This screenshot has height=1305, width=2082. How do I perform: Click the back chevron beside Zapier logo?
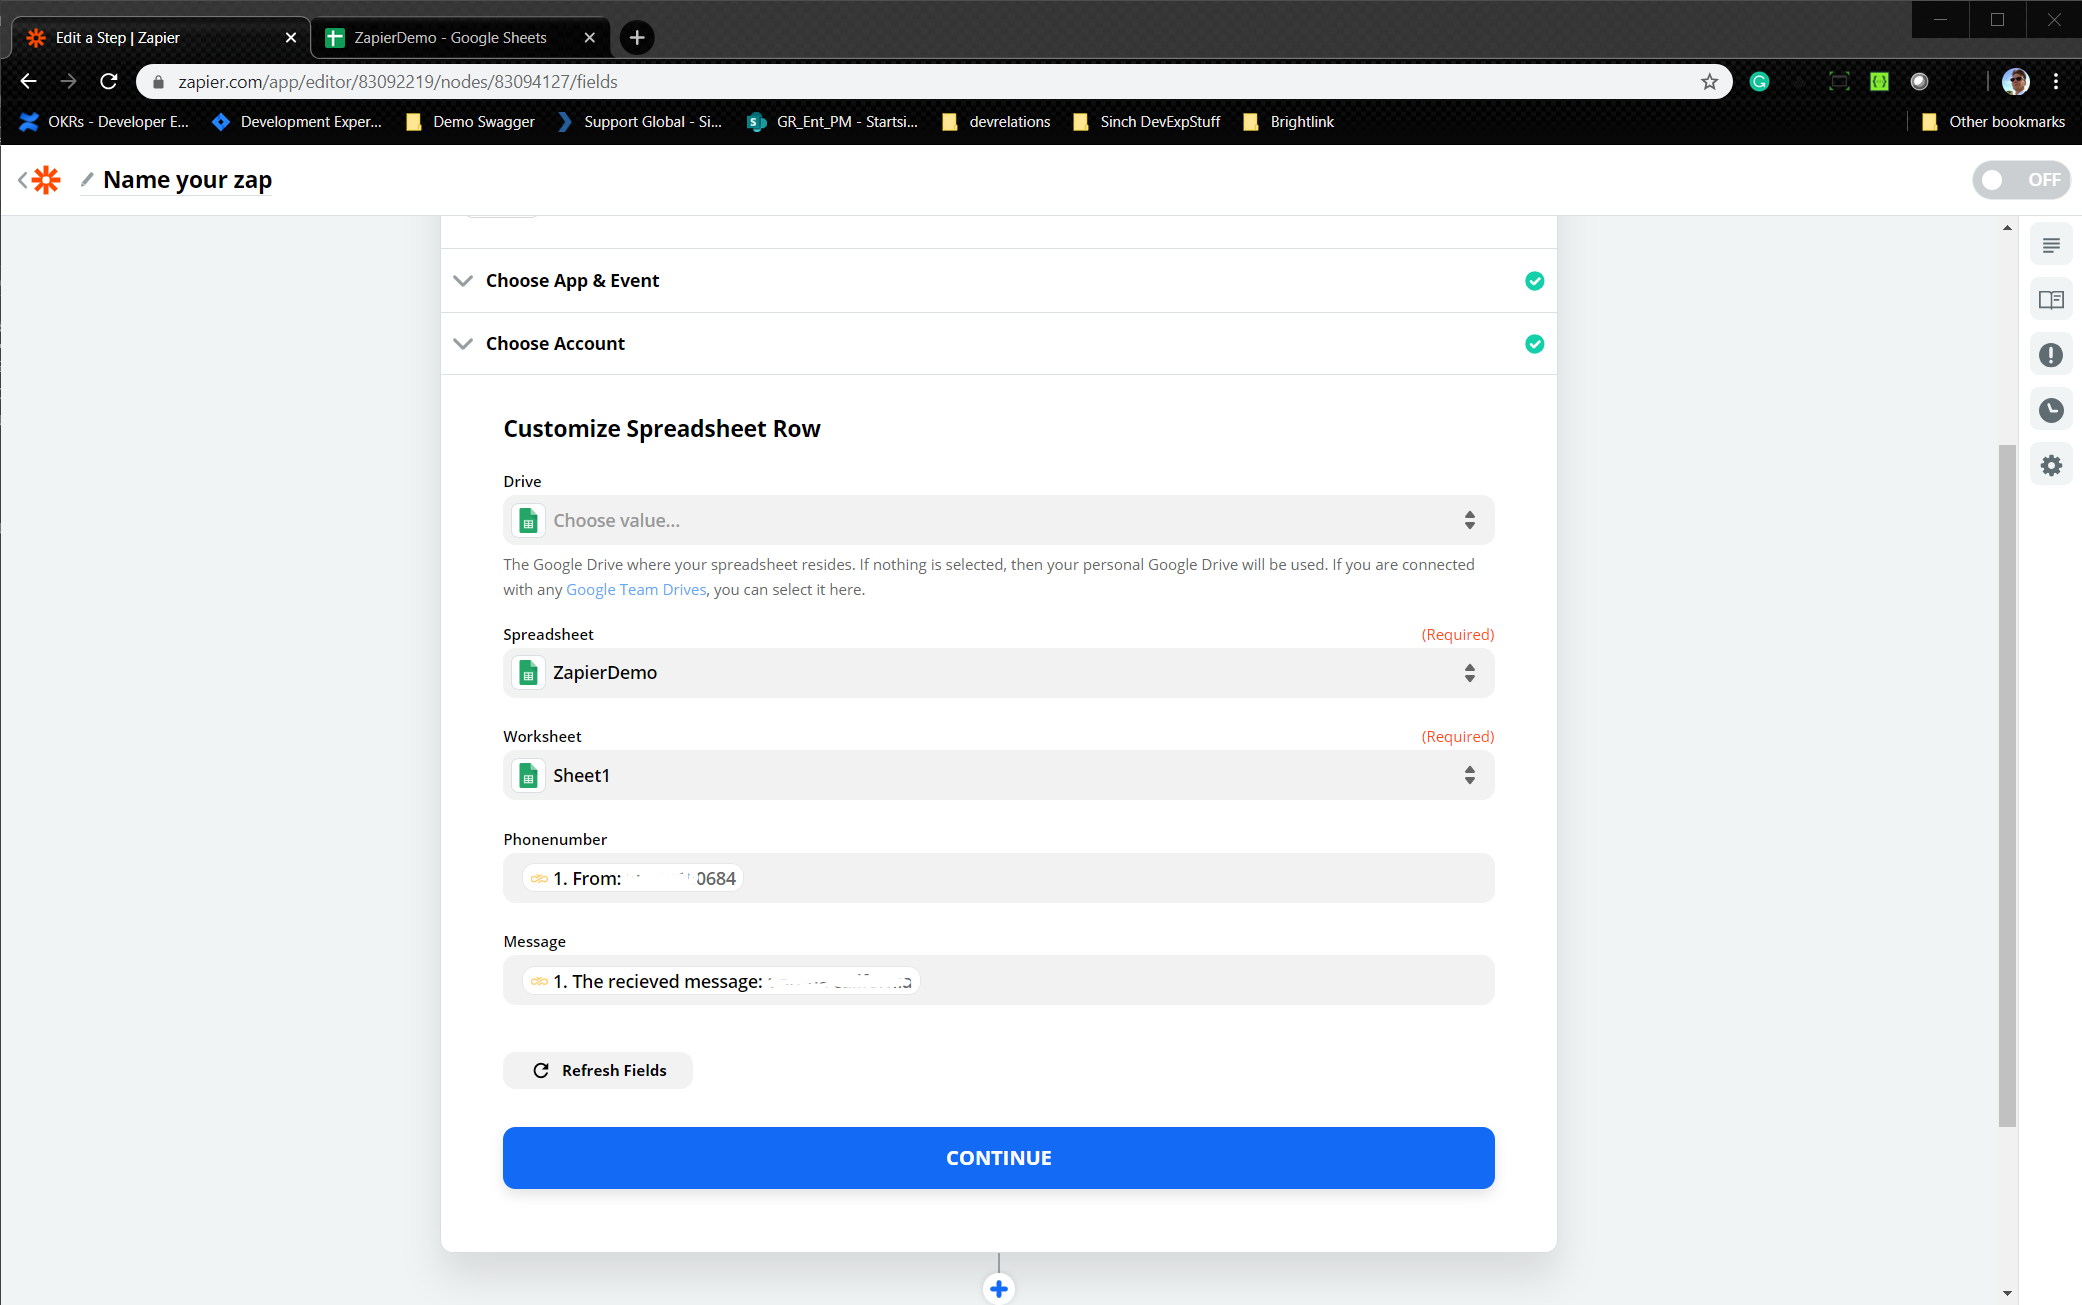tap(22, 180)
